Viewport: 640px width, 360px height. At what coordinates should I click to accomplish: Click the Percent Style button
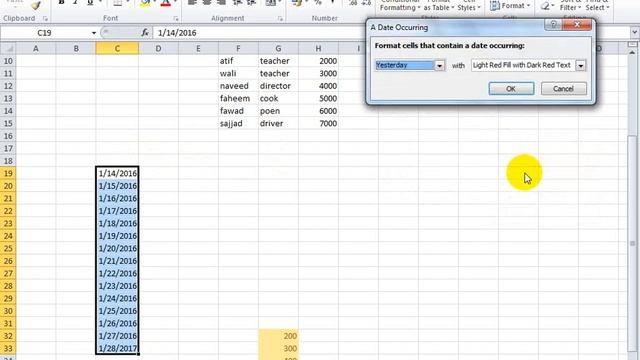coord(318,3)
